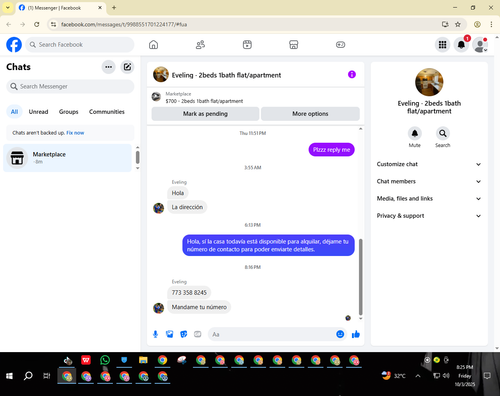Open the notifications bell
This screenshot has width=500, height=396.
461,45
